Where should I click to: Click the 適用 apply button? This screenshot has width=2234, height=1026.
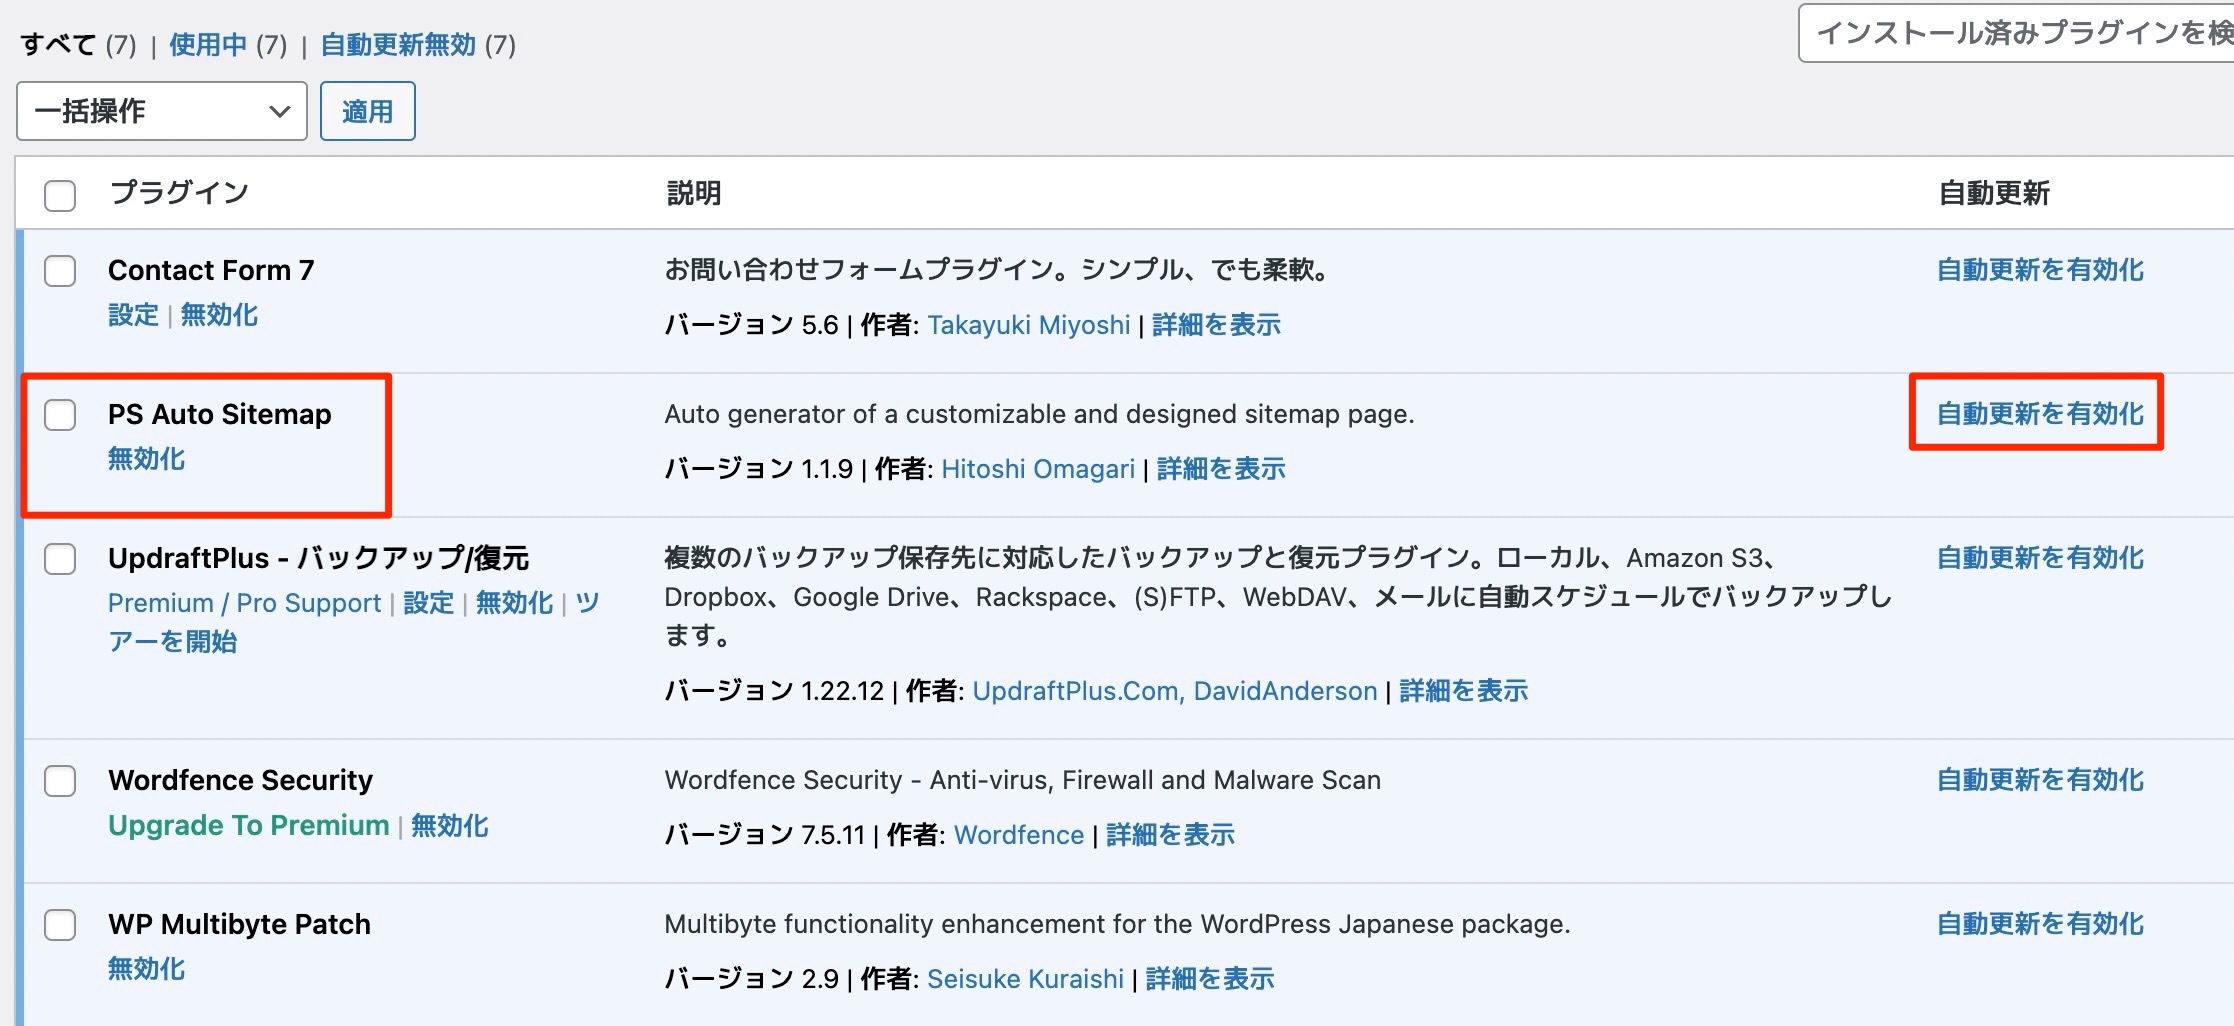[367, 111]
